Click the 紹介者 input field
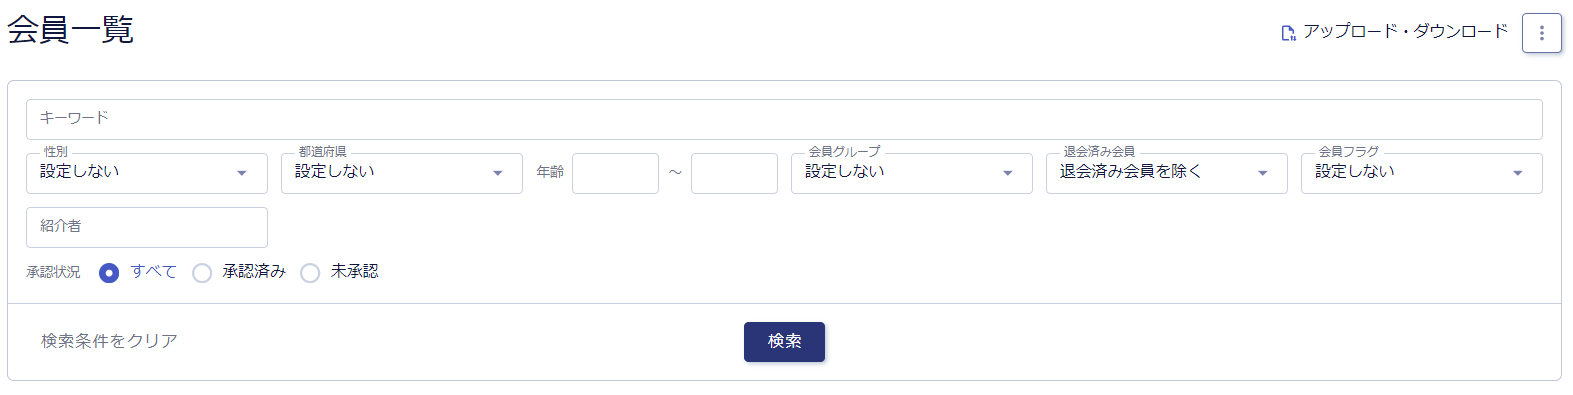This screenshot has width=1573, height=395. pyautogui.click(x=147, y=227)
